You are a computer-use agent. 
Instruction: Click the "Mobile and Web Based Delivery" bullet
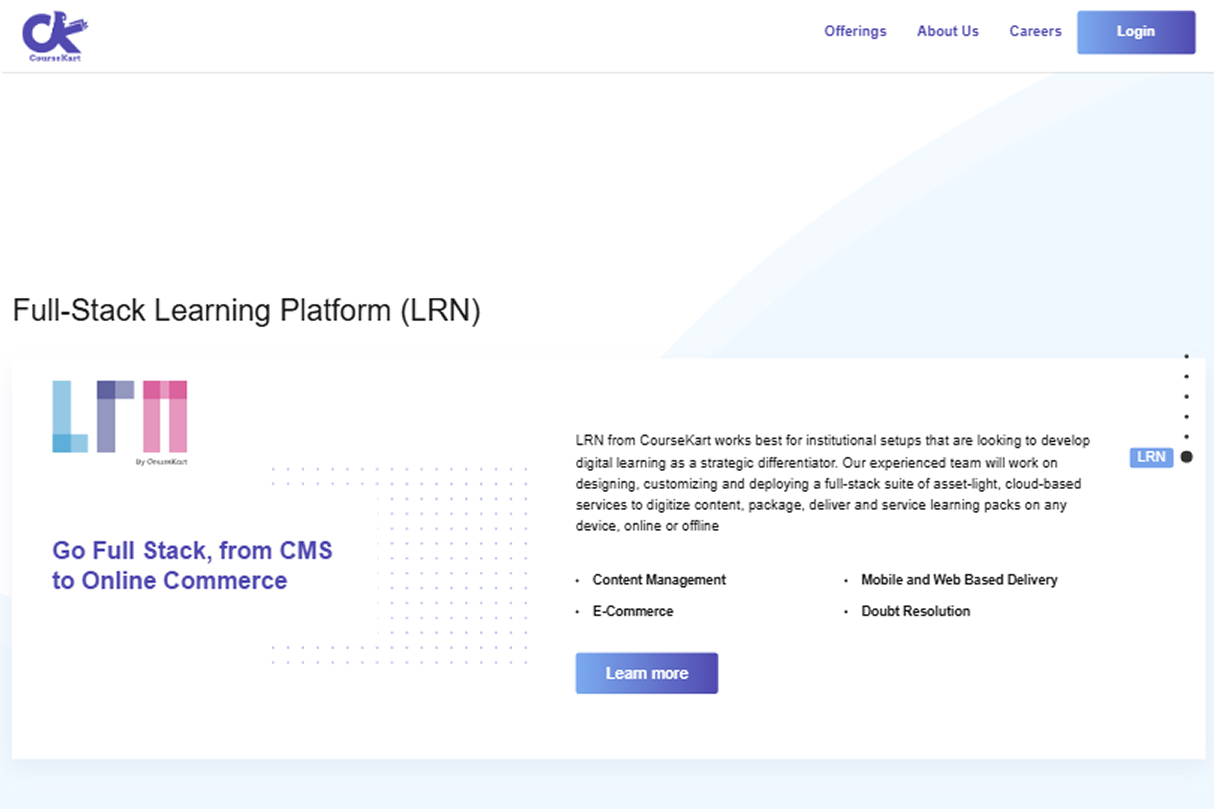pos(959,580)
